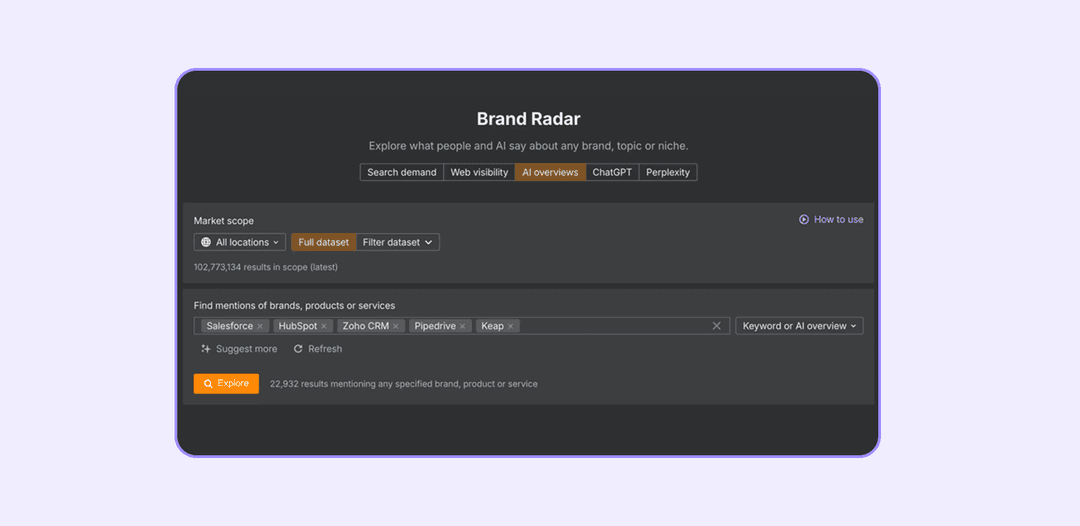Viewport: 1080px width, 526px height.
Task: Click the sparkle icon beside Suggest more
Action: tap(205, 349)
